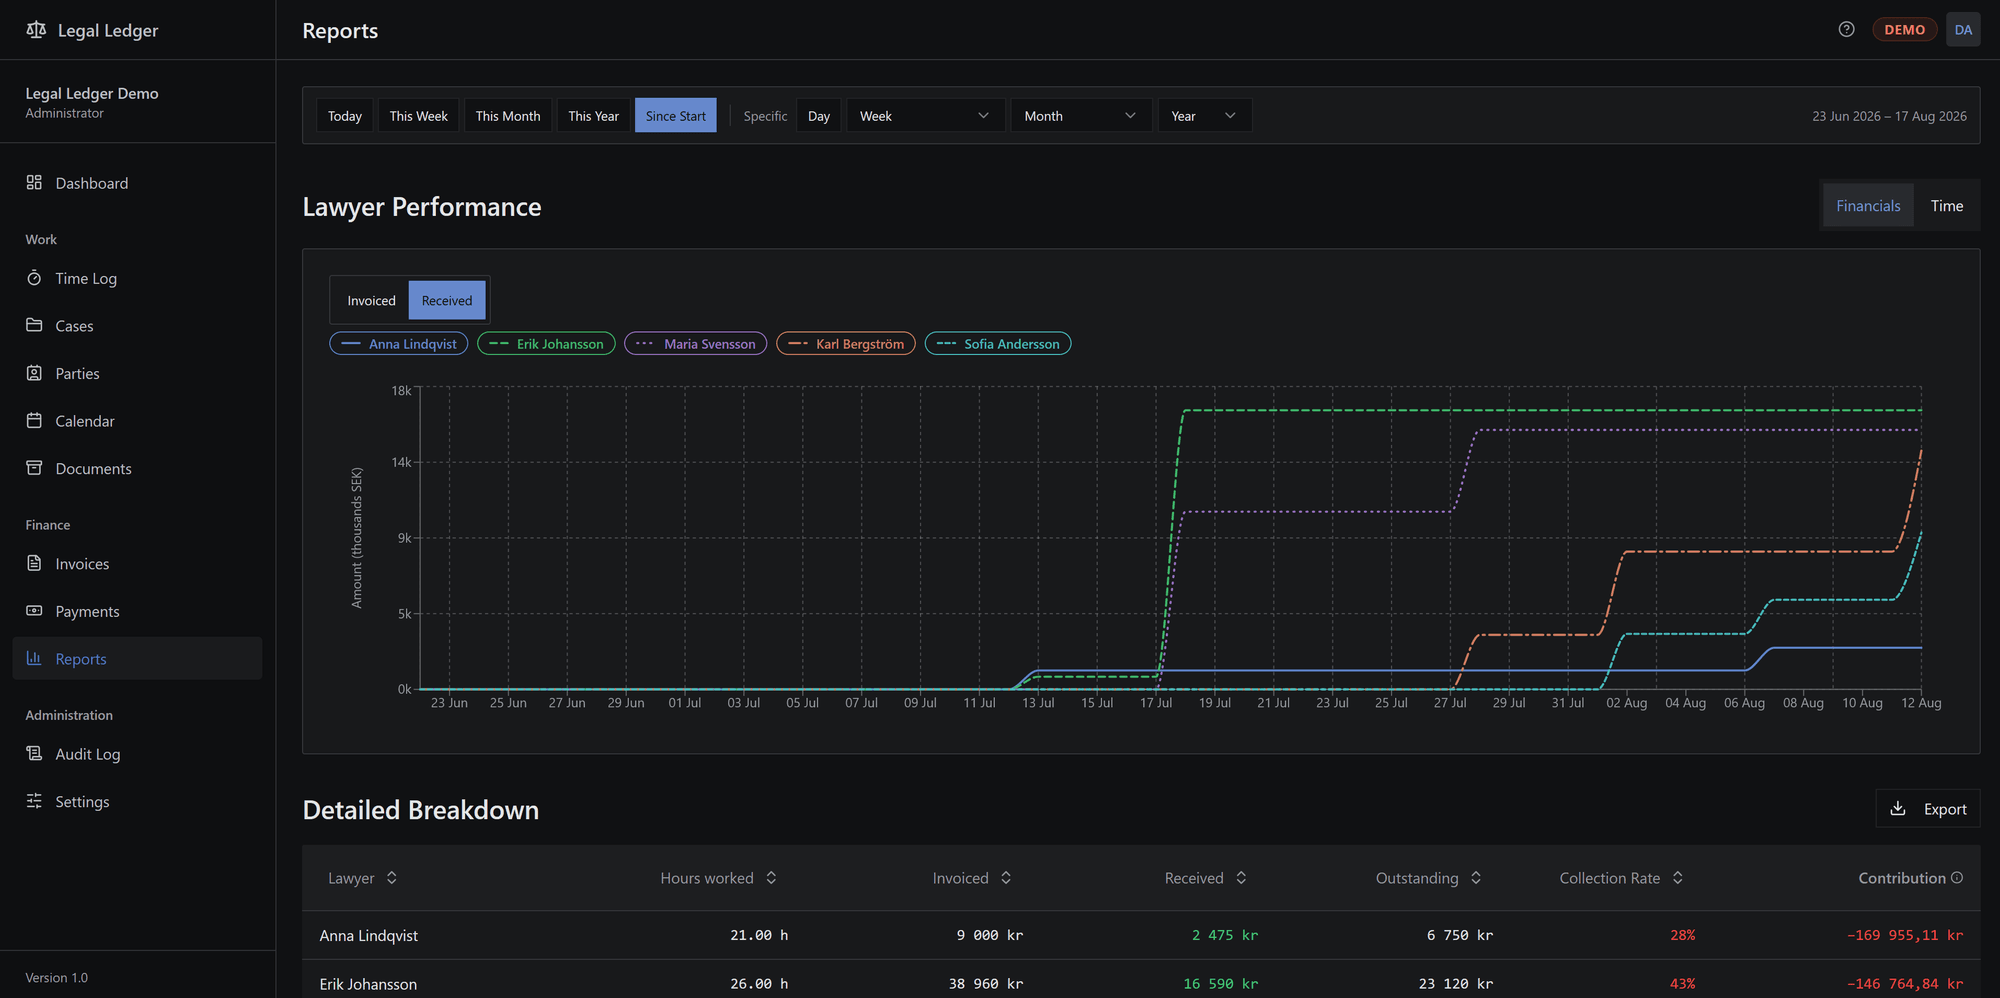Sort table by Hours worked column

tap(718, 878)
